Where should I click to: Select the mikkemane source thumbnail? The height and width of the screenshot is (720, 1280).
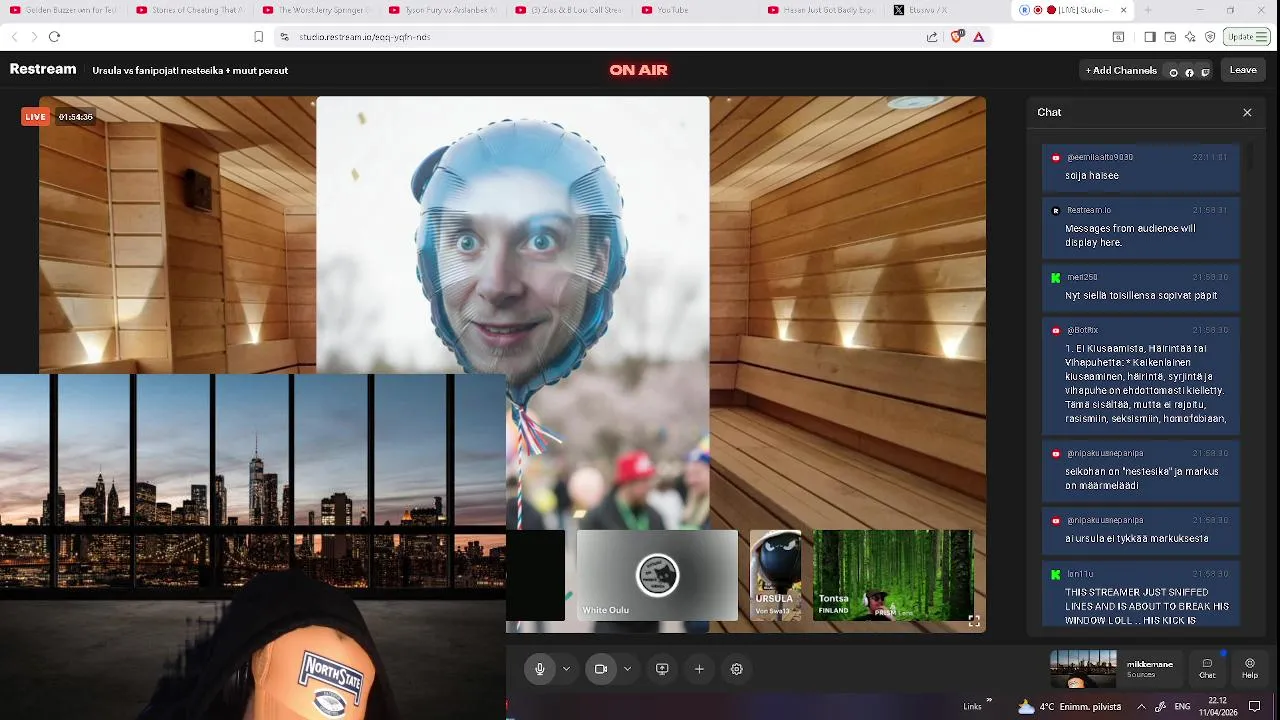1083,669
